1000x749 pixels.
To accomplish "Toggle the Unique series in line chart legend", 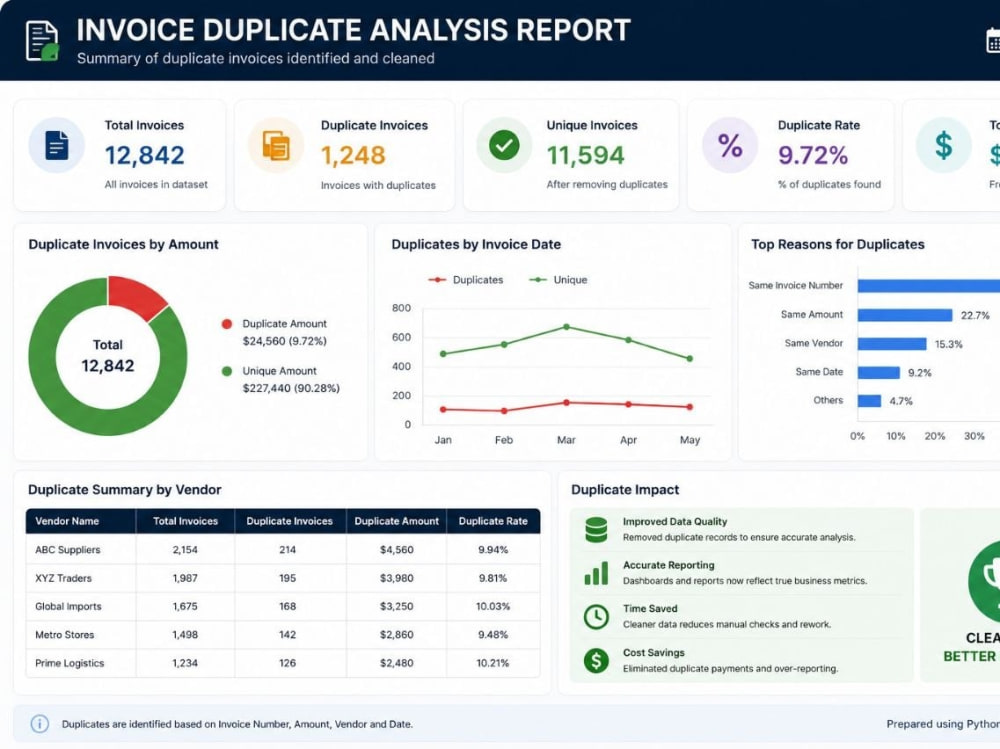I will point(558,279).
